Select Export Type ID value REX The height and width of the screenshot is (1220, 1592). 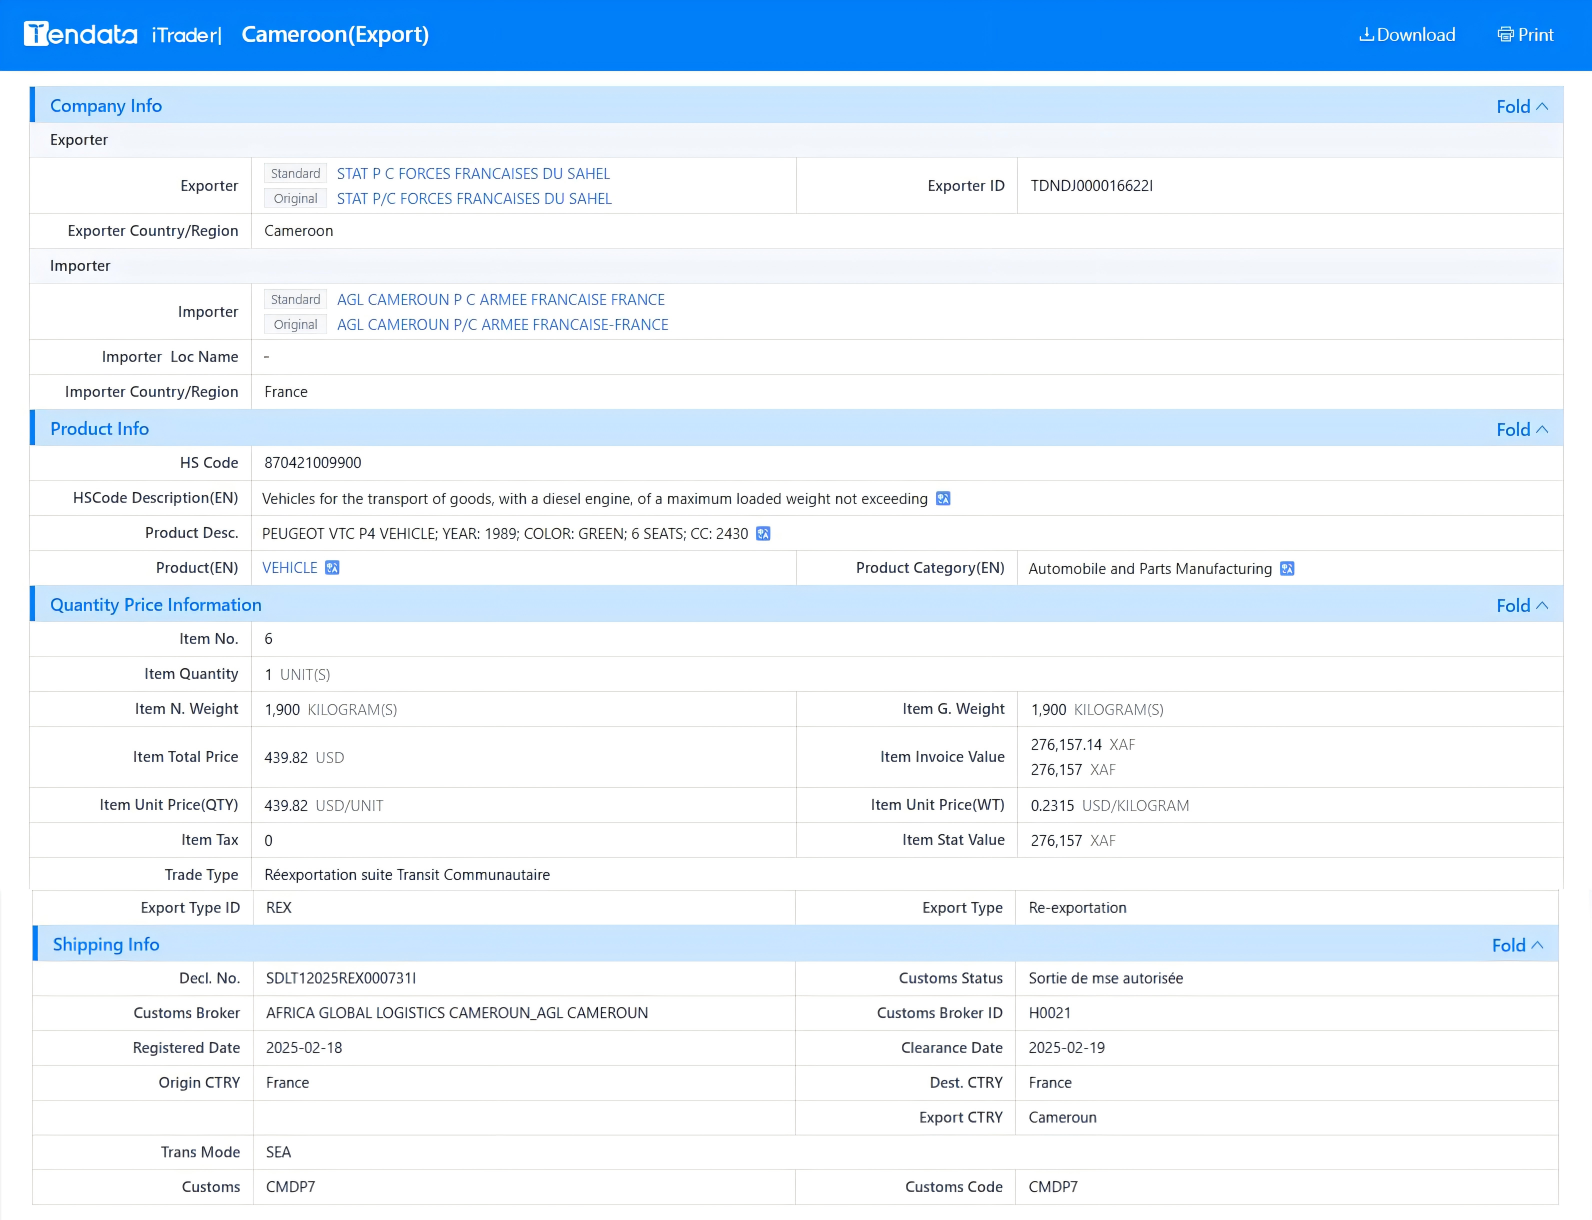point(279,907)
